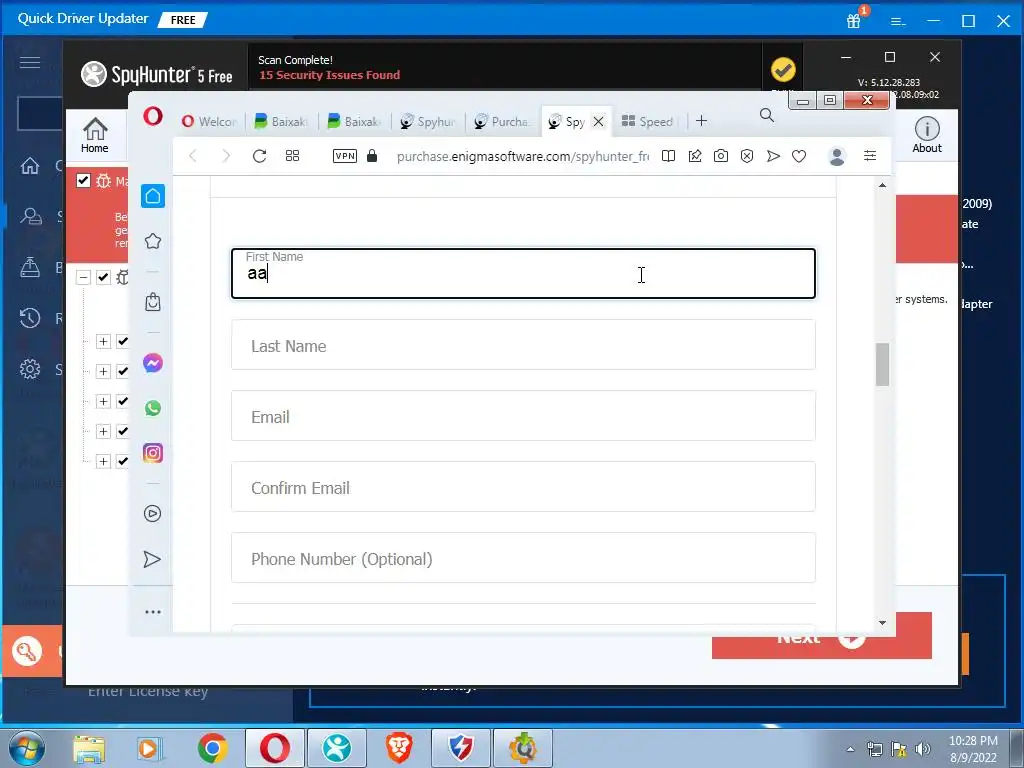The image size is (1024, 768).
Task: Switch to first Baixaki tab
Action: (281, 121)
